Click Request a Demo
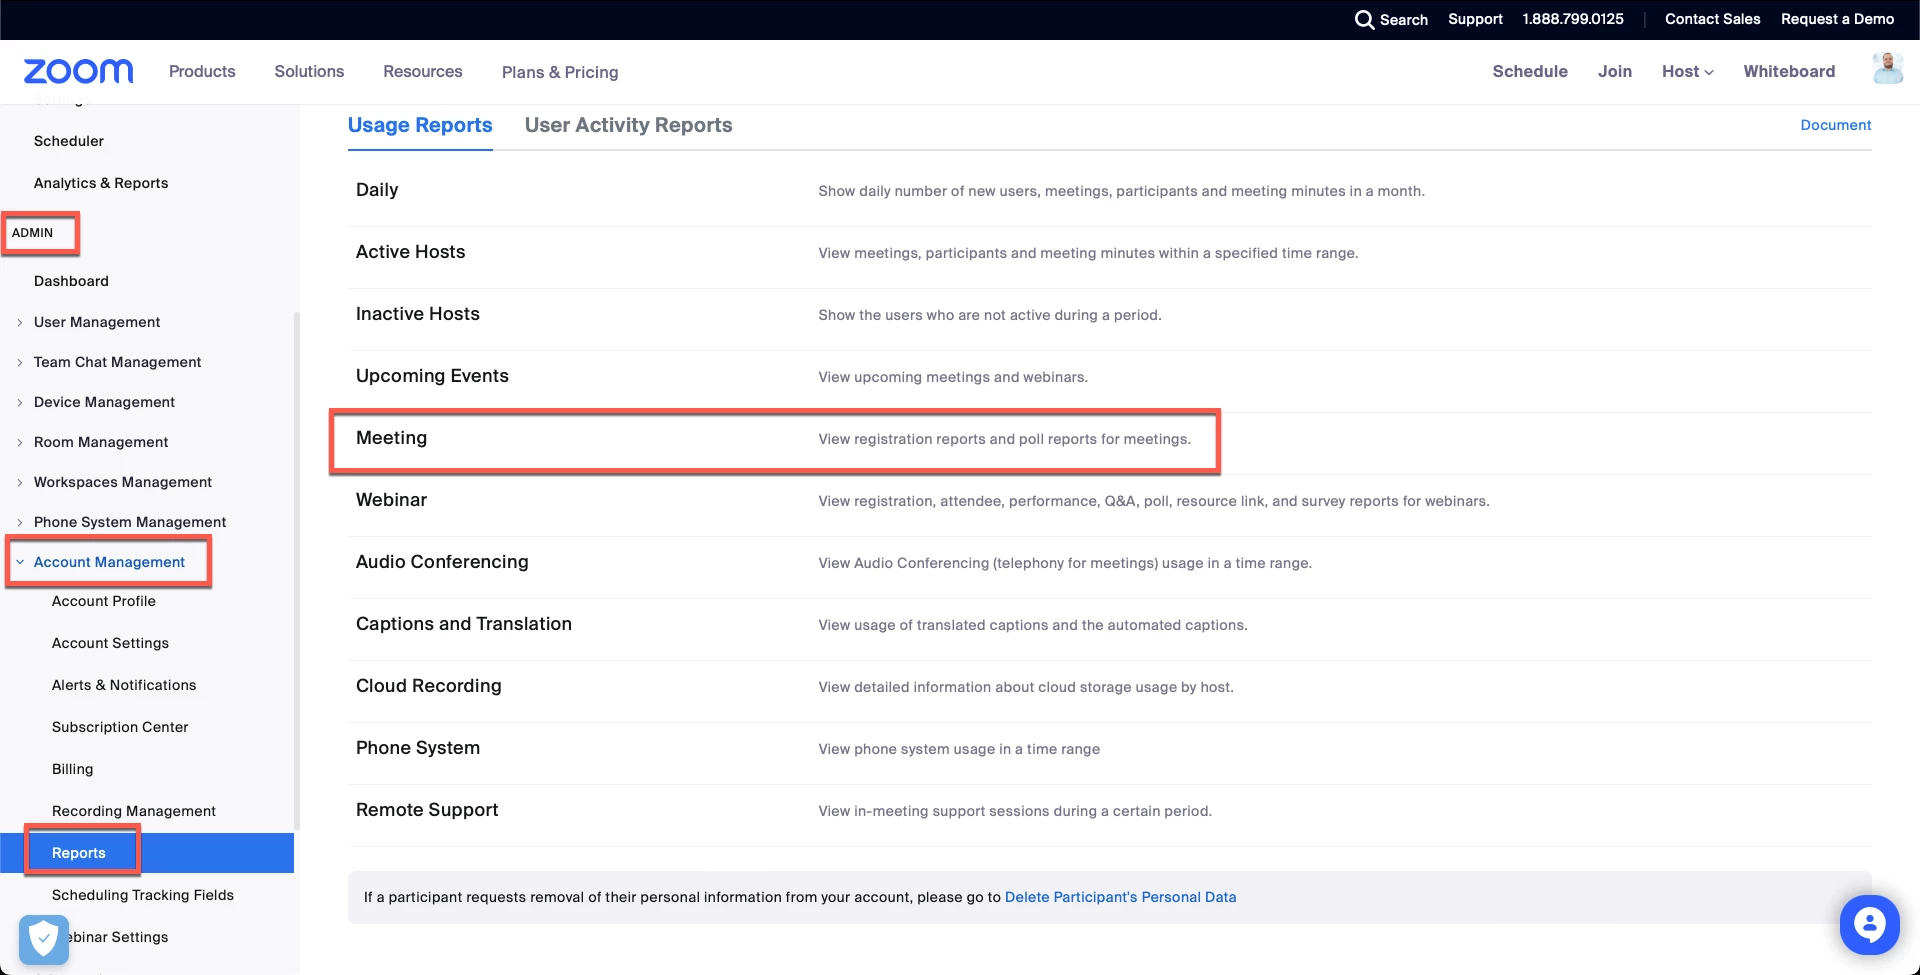1920x975 pixels. click(1837, 19)
